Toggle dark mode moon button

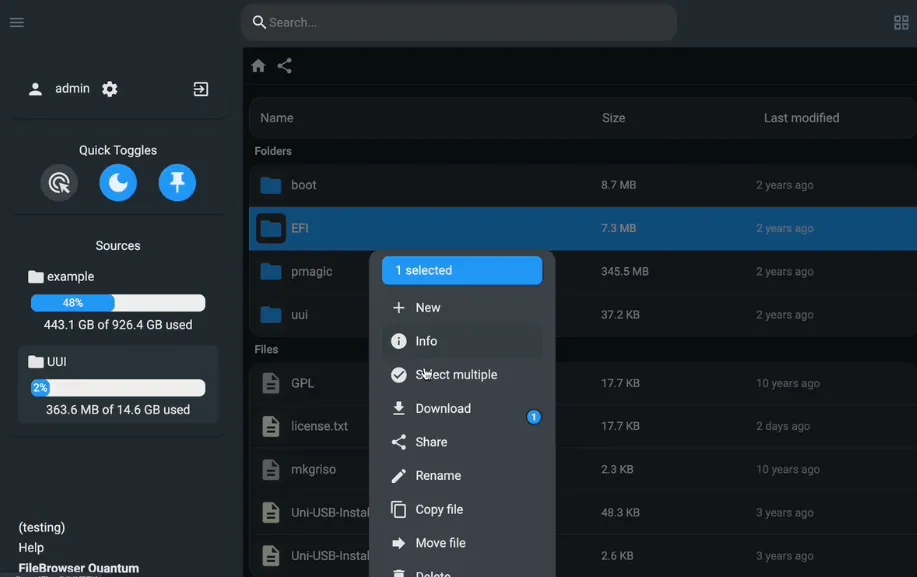point(118,183)
